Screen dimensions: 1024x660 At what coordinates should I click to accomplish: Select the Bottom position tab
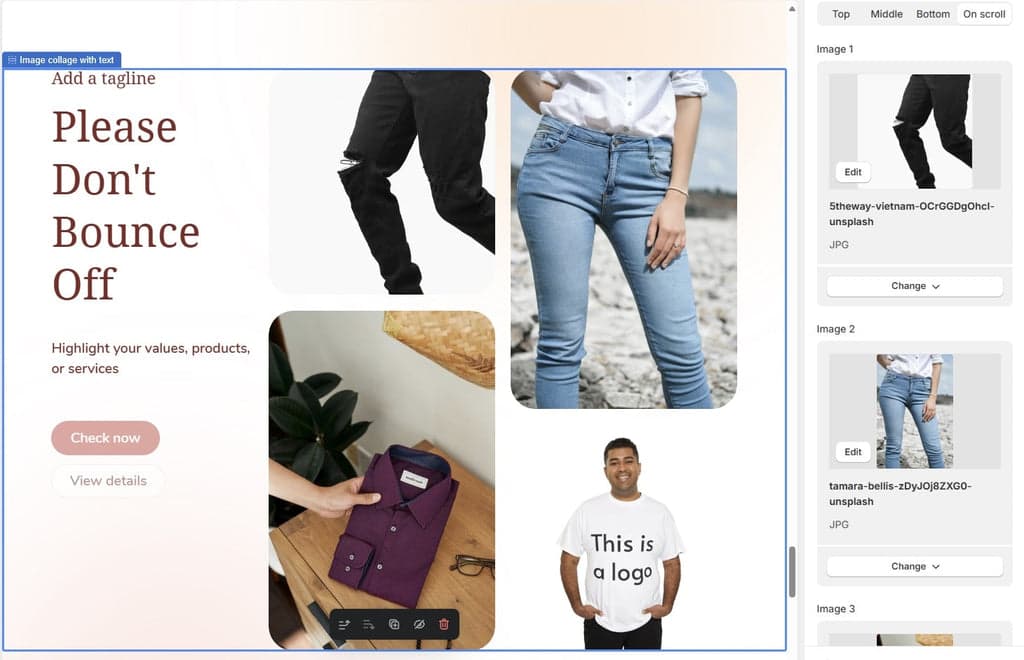[933, 14]
